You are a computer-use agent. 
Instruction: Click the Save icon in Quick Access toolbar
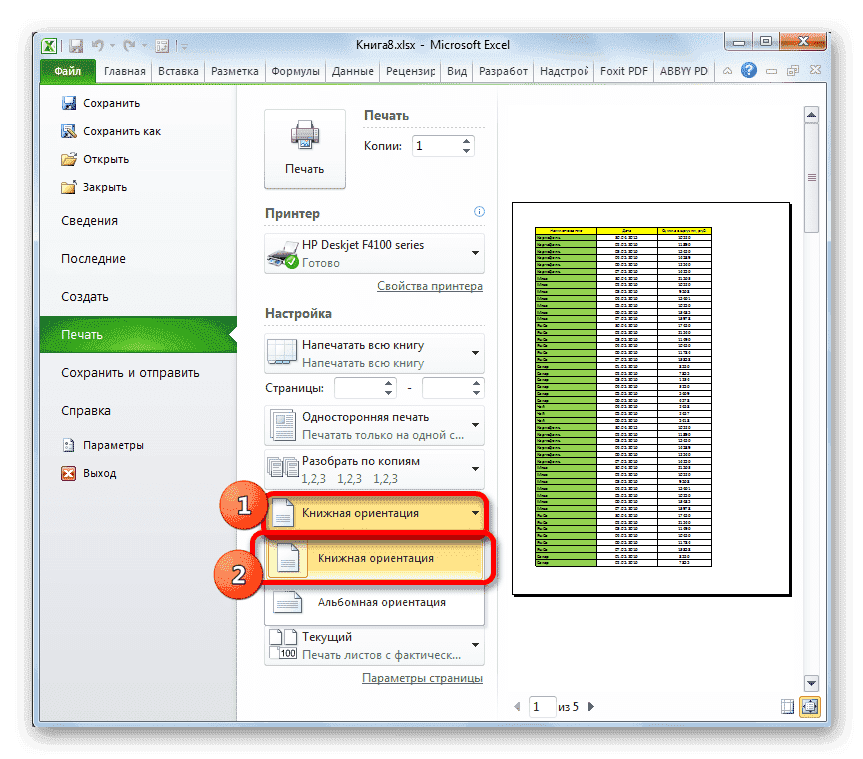pos(77,44)
